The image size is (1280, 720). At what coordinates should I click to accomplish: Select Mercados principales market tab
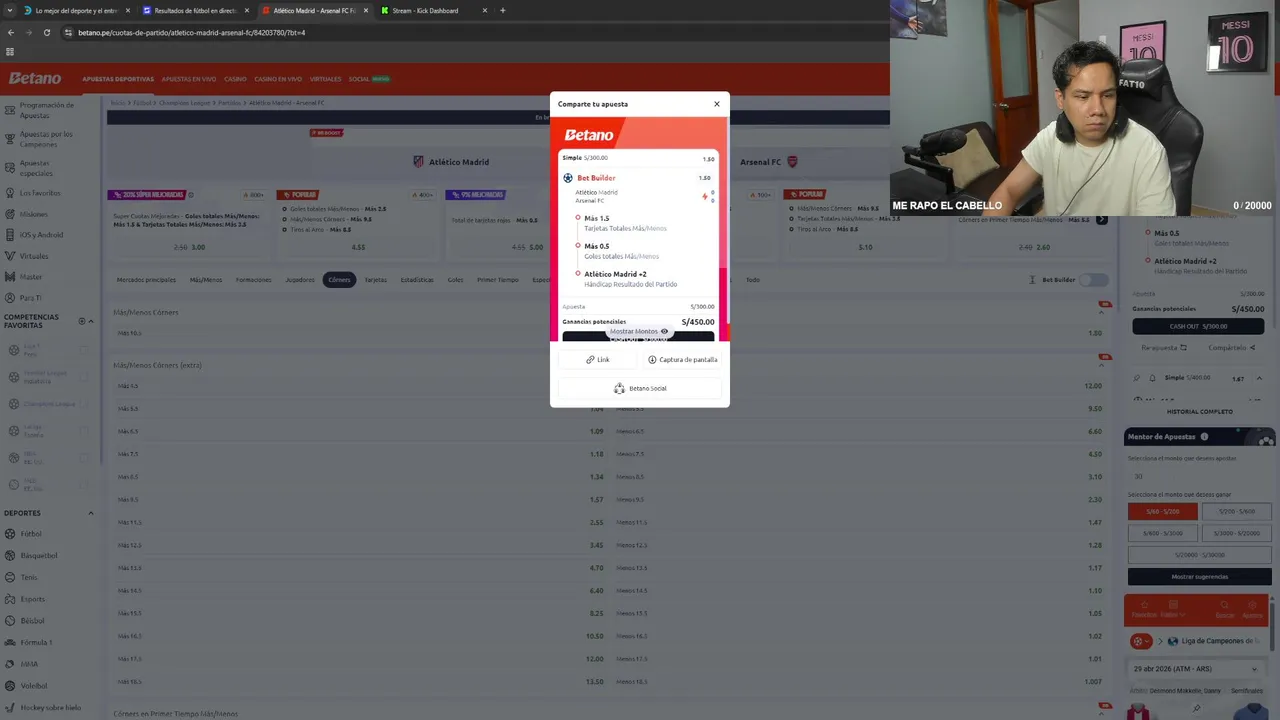click(146, 280)
